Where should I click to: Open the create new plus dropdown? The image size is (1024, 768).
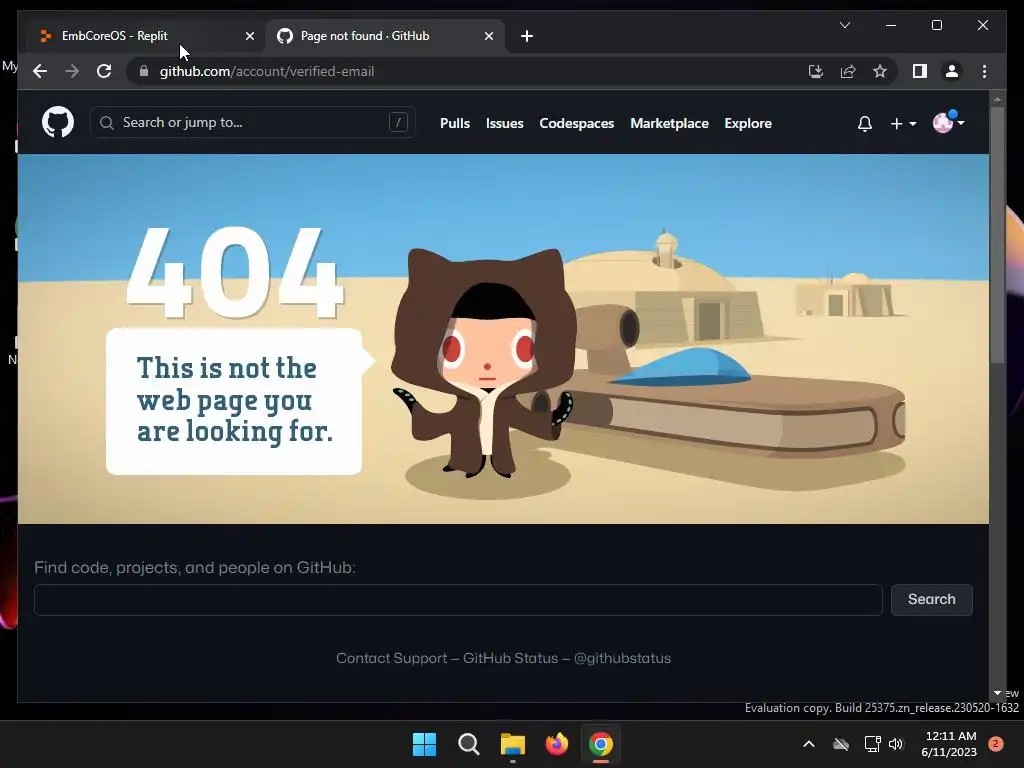click(x=903, y=123)
